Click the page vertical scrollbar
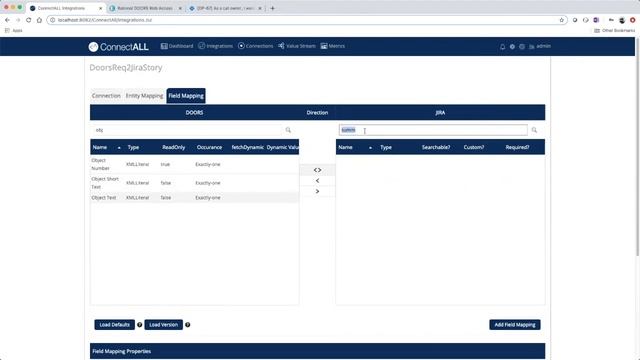This screenshot has width=640, height=360. pyautogui.click(x=638, y=147)
